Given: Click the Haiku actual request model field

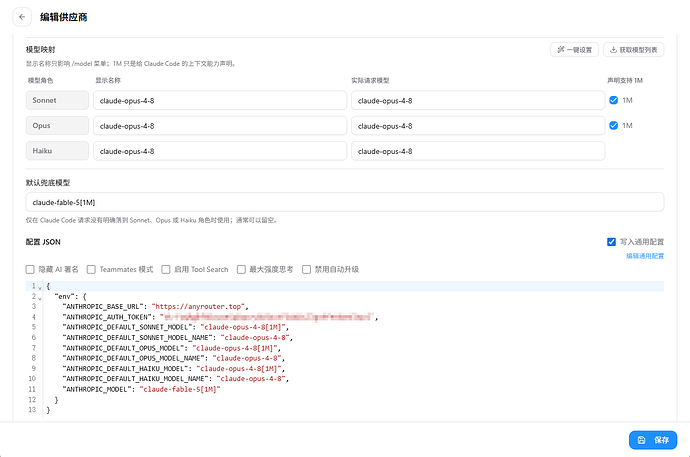Looking at the screenshot, I should [478, 151].
